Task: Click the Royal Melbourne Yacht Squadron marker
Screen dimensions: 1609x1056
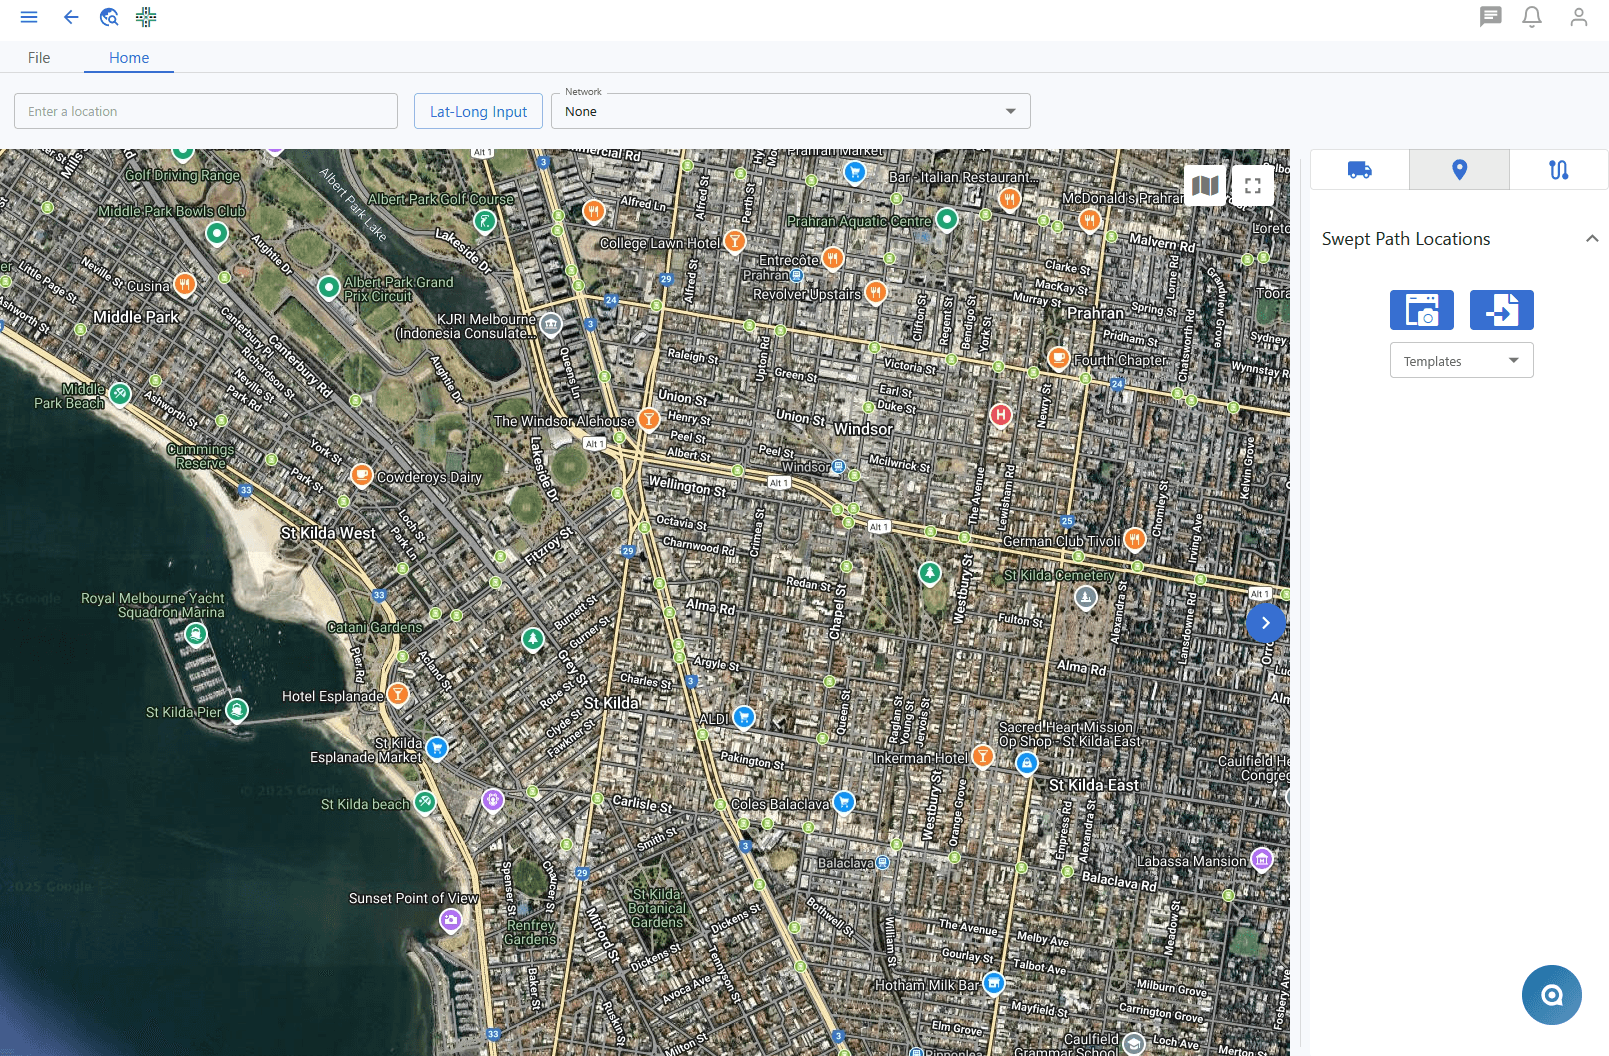Action: [x=196, y=633]
